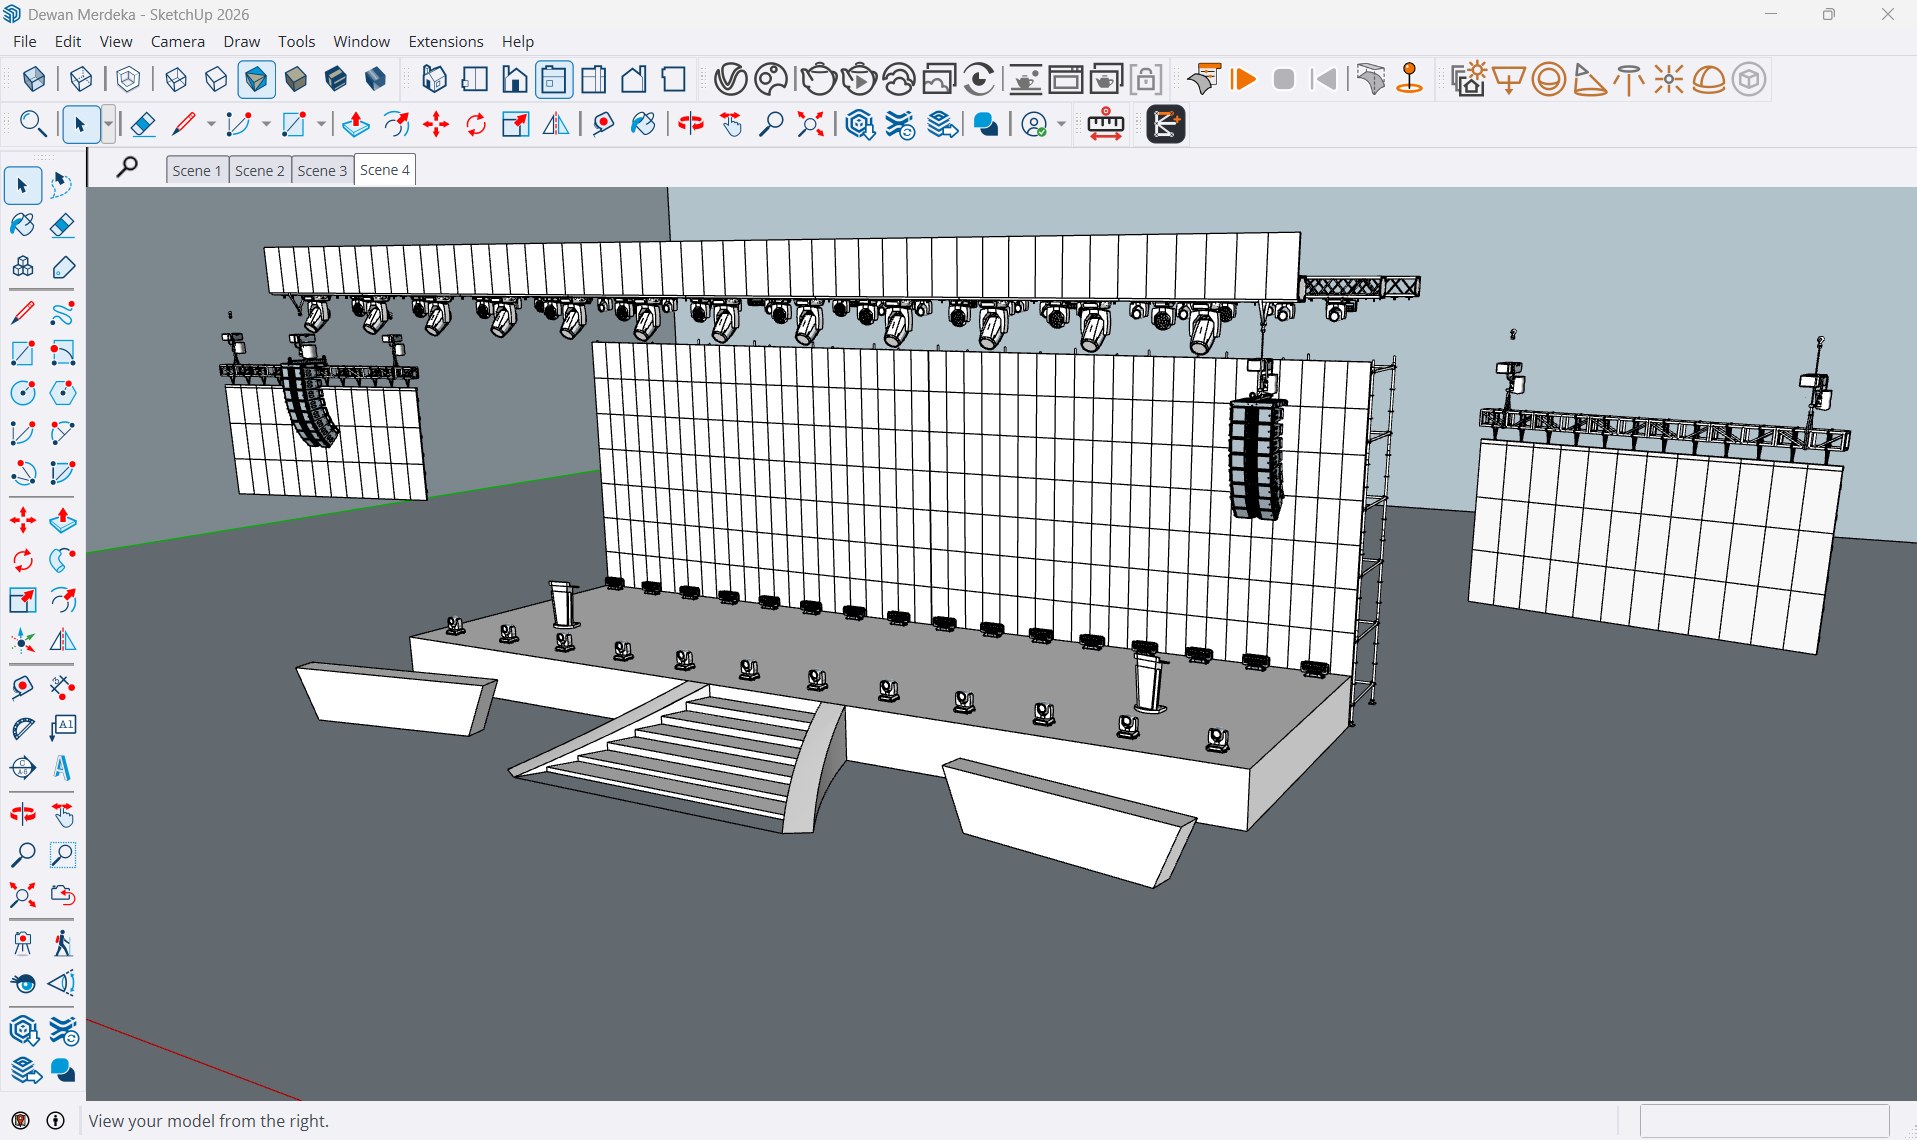Add a V-Ray Sphere Light
Viewport: 1917px width, 1140px height.
[x=1549, y=79]
